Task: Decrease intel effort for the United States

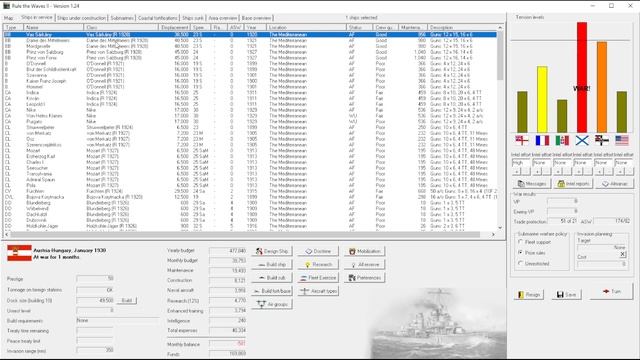Action: pos(629,172)
